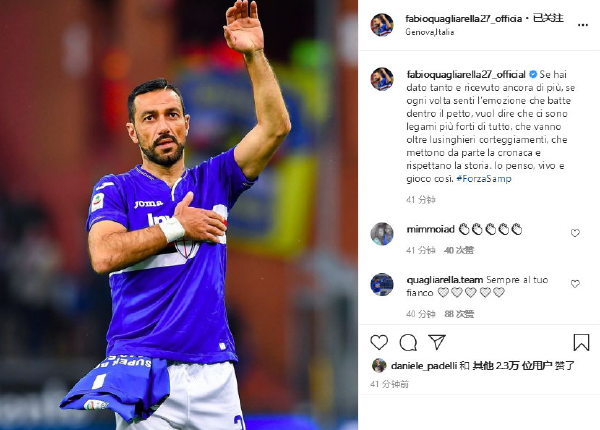View the 40 likes on mimmoiad's comment
Screen dimensions: 600x430
click(x=459, y=250)
